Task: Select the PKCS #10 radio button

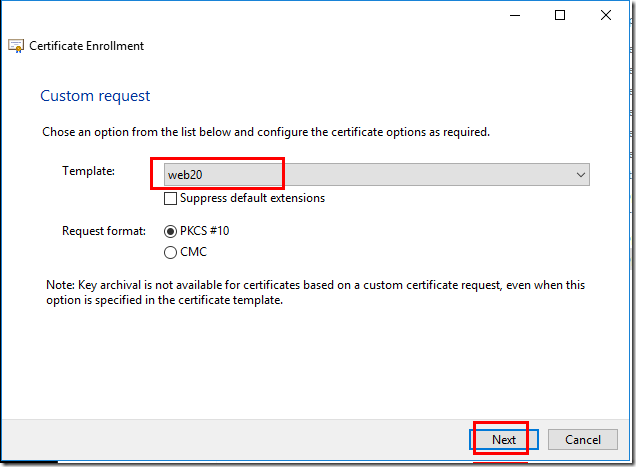Action: point(171,231)
